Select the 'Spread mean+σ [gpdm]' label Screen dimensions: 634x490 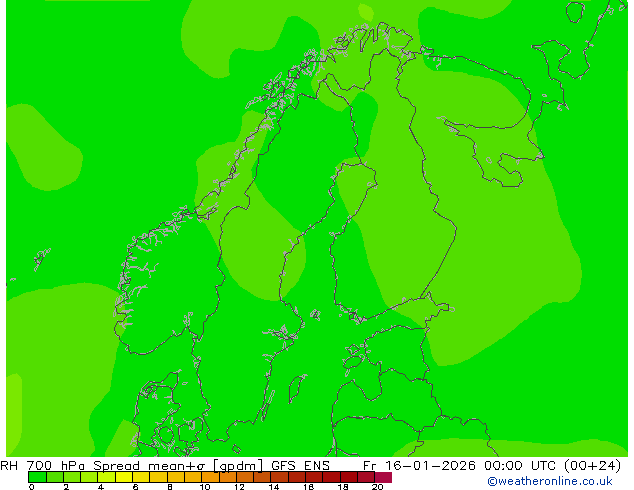point(178,466)
